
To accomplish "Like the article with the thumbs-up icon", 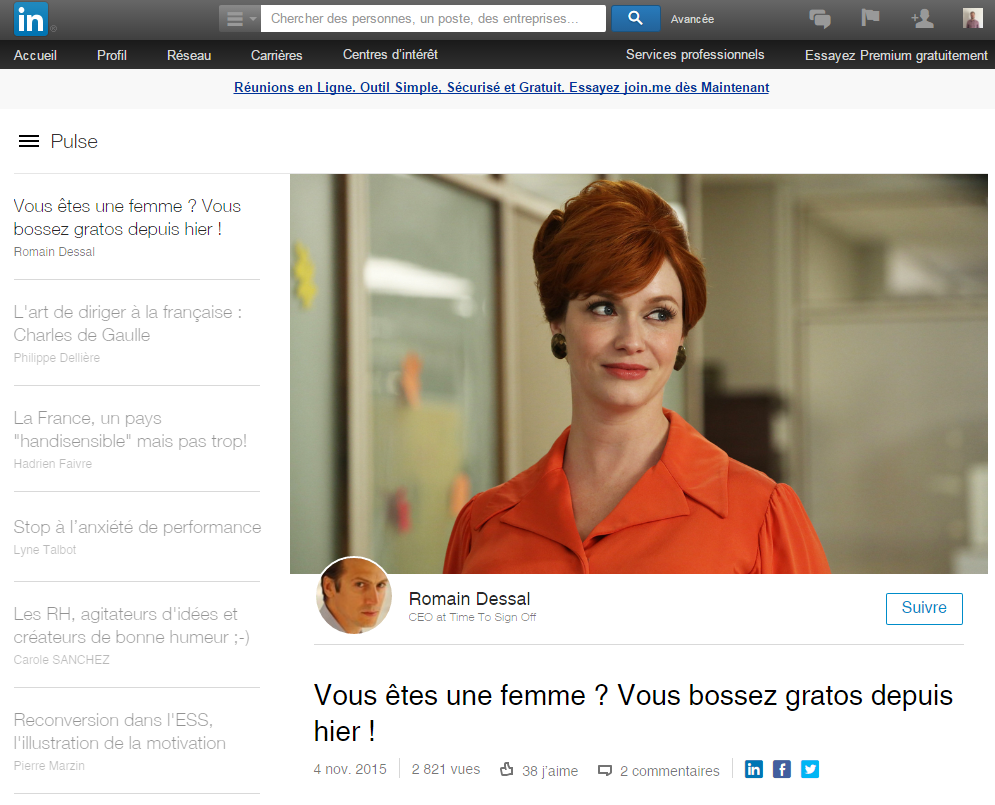I will [x=506, y=769].
